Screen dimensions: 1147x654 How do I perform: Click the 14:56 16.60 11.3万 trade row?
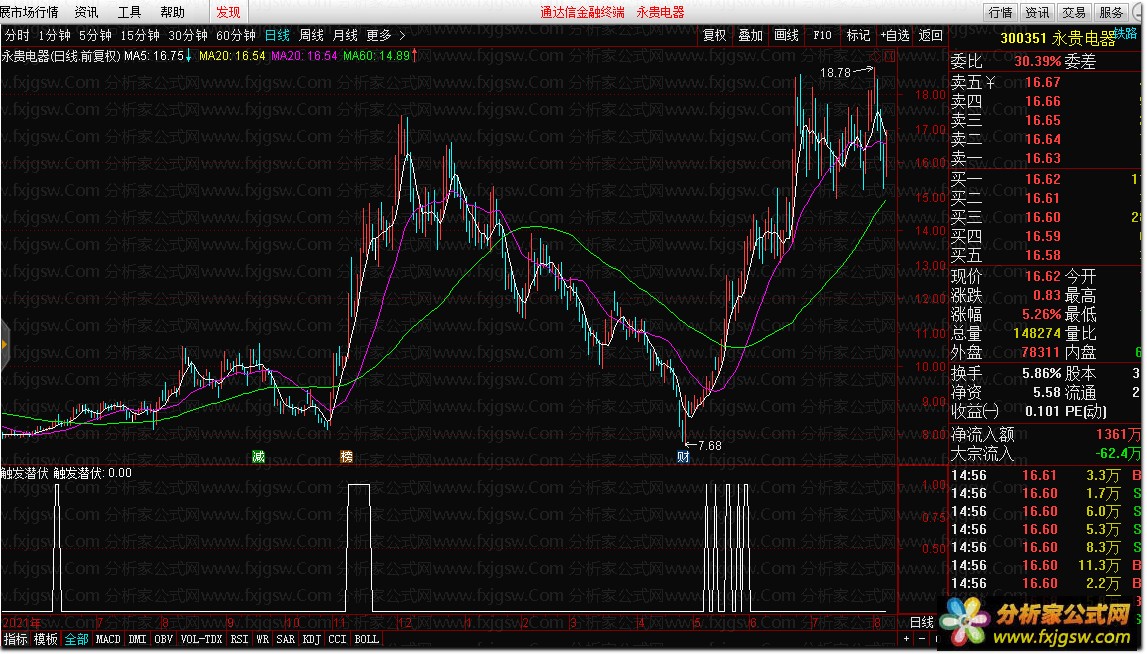pyautogui.click(x=1045, y=565)
